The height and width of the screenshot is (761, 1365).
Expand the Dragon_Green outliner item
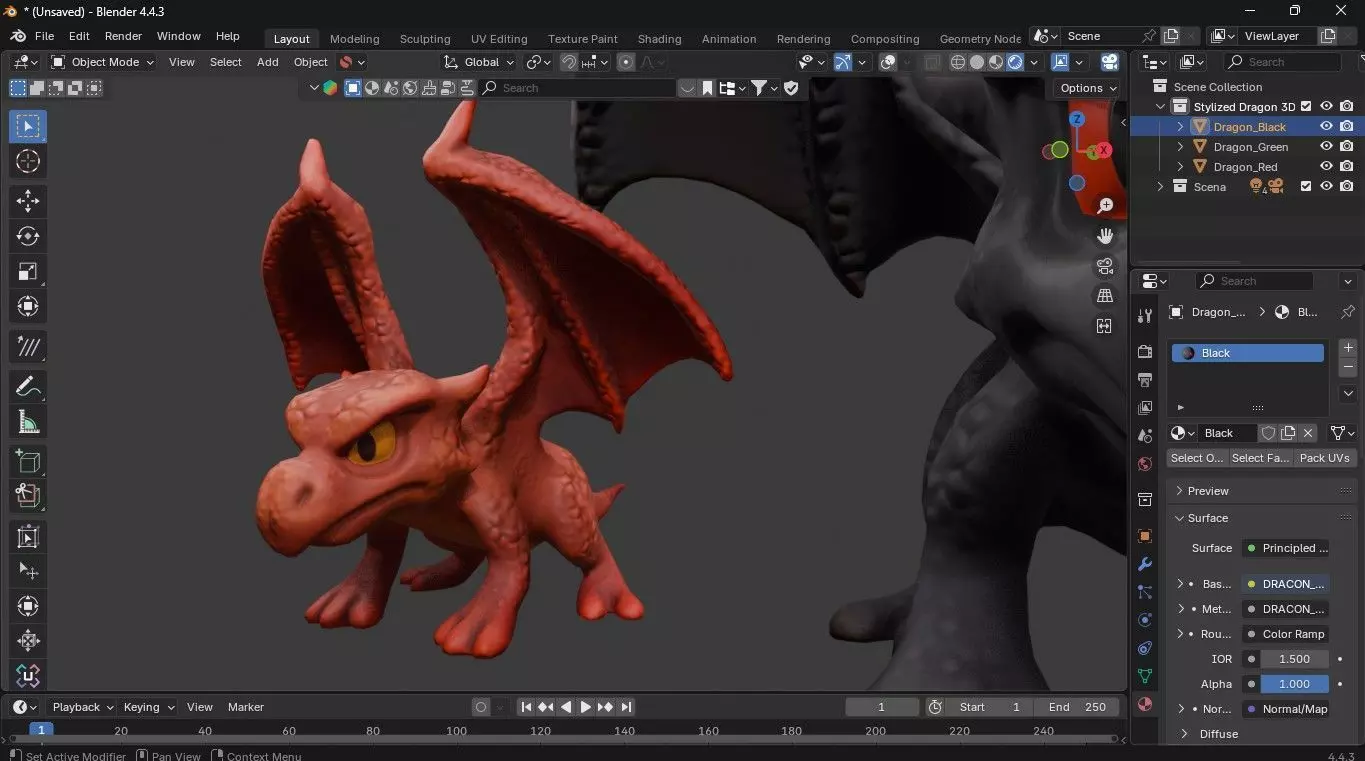(1180, 147)
